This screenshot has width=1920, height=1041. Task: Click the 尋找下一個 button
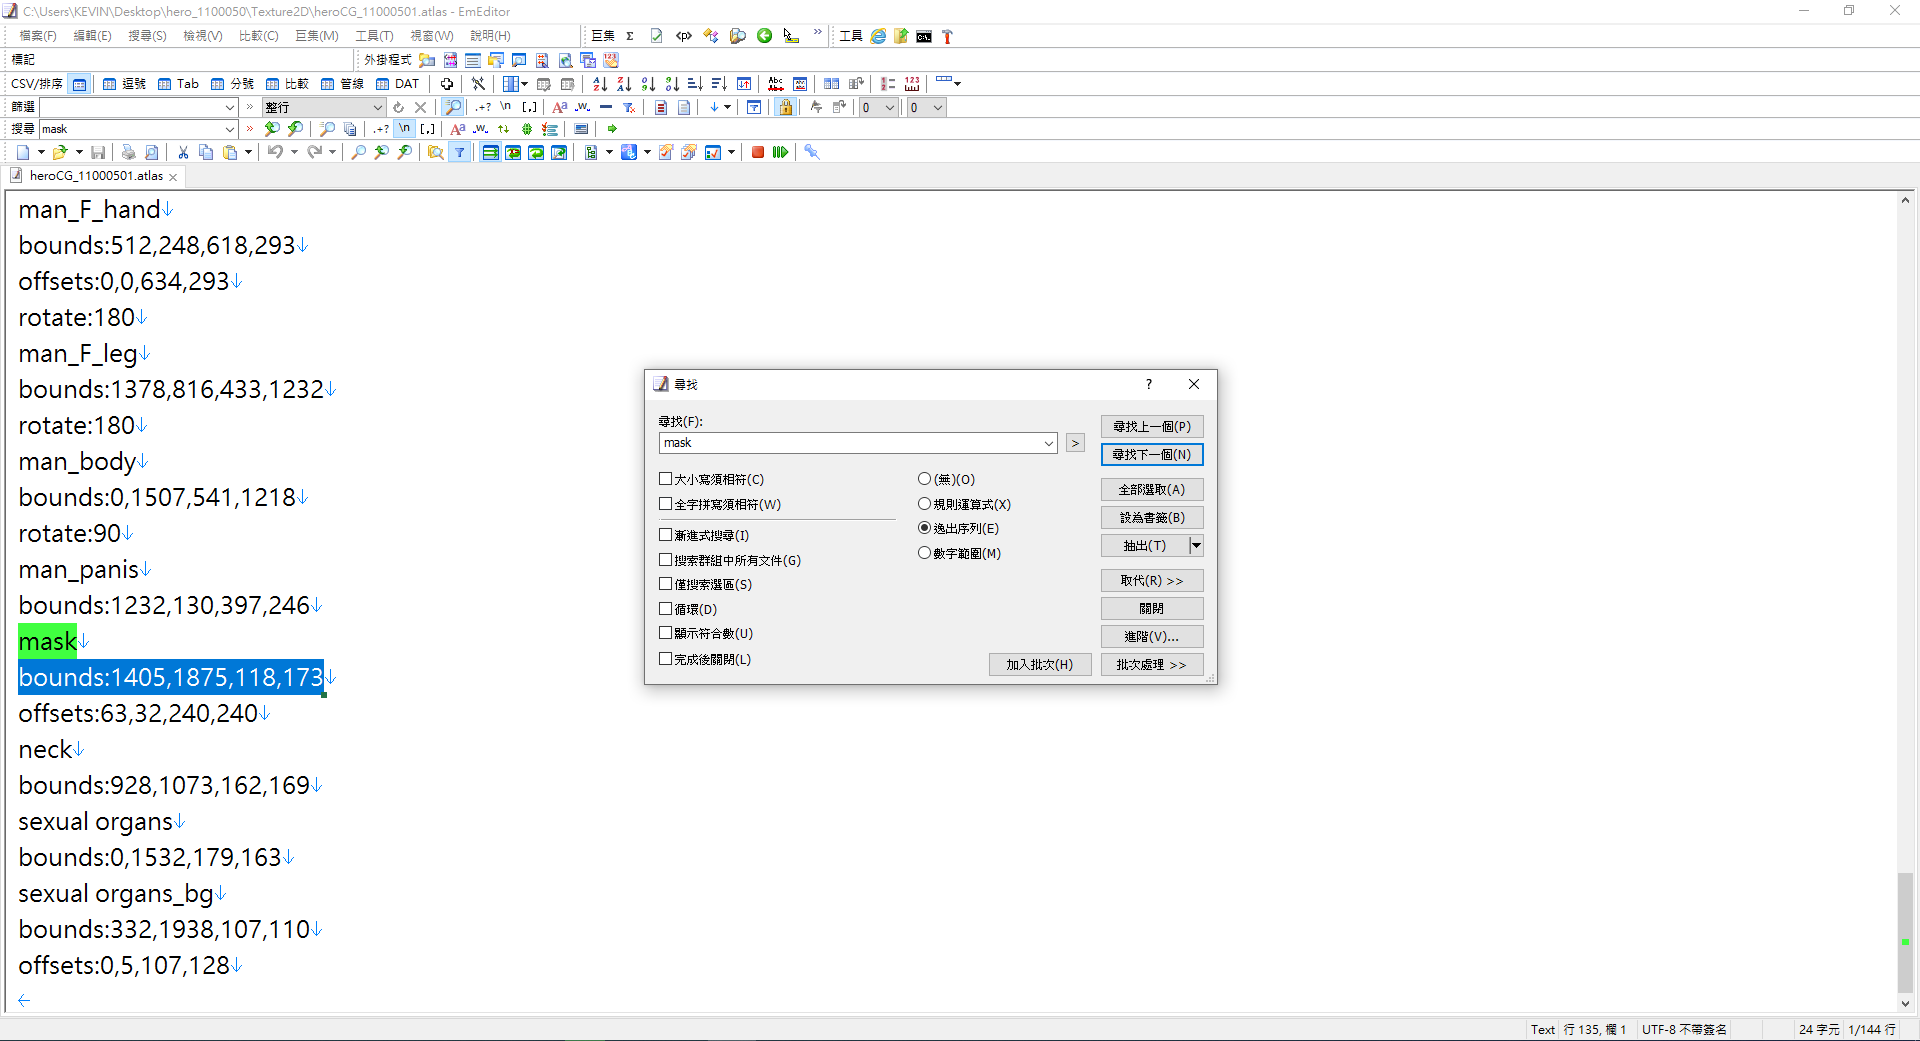[x=1152, y=454]
